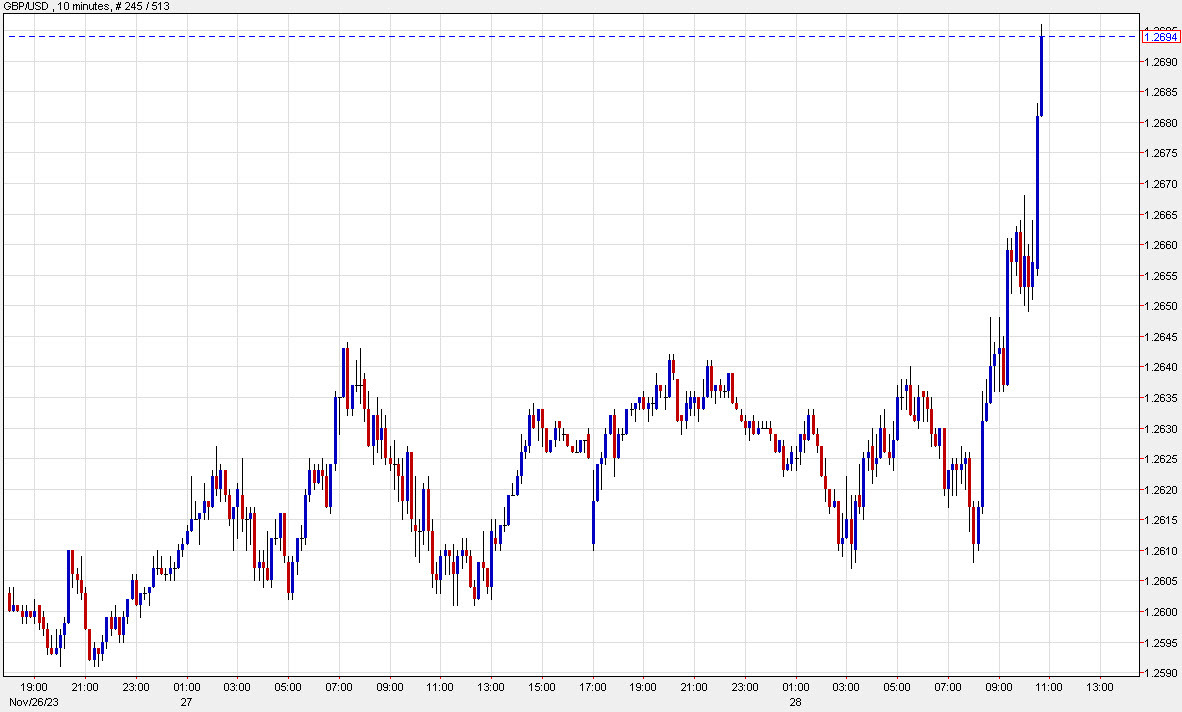
Task: Click the 1.2615 price axis label
Action: [x=1160, y=520]
